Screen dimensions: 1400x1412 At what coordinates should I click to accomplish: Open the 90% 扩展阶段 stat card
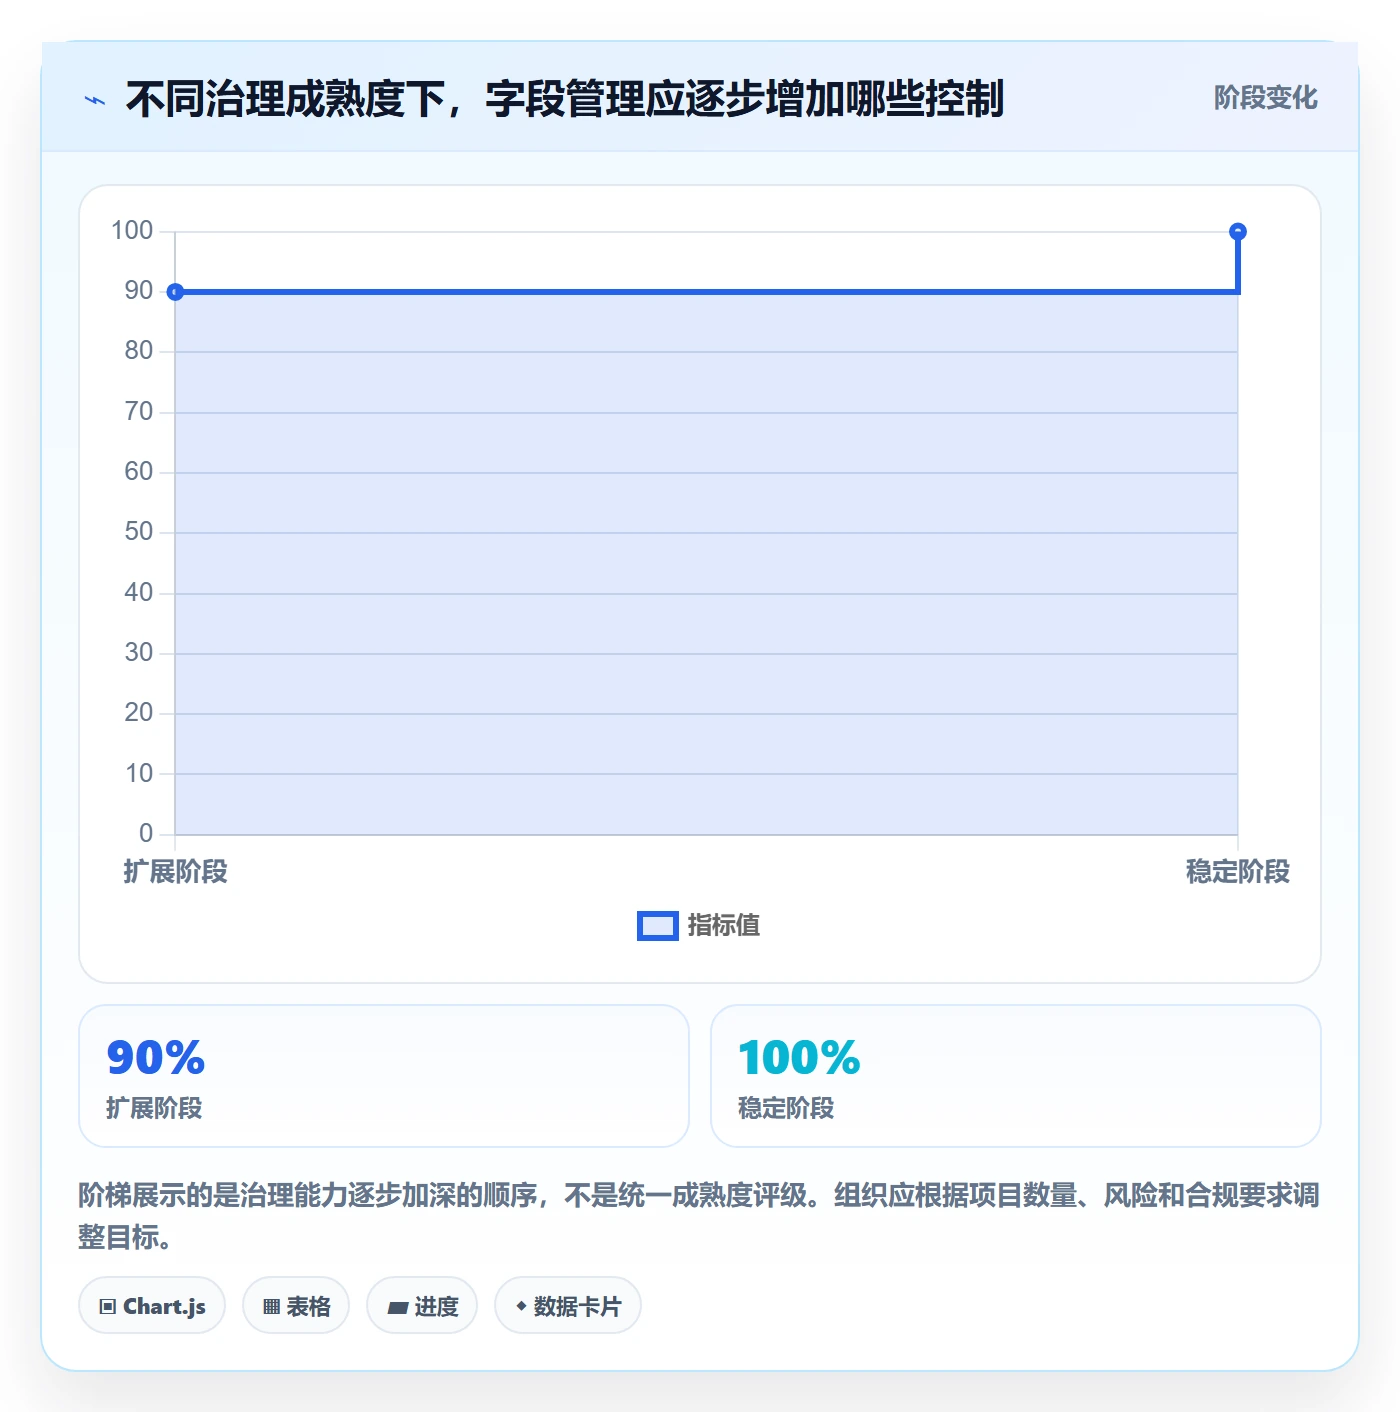pyautogui.click(x=384, y=1076)
